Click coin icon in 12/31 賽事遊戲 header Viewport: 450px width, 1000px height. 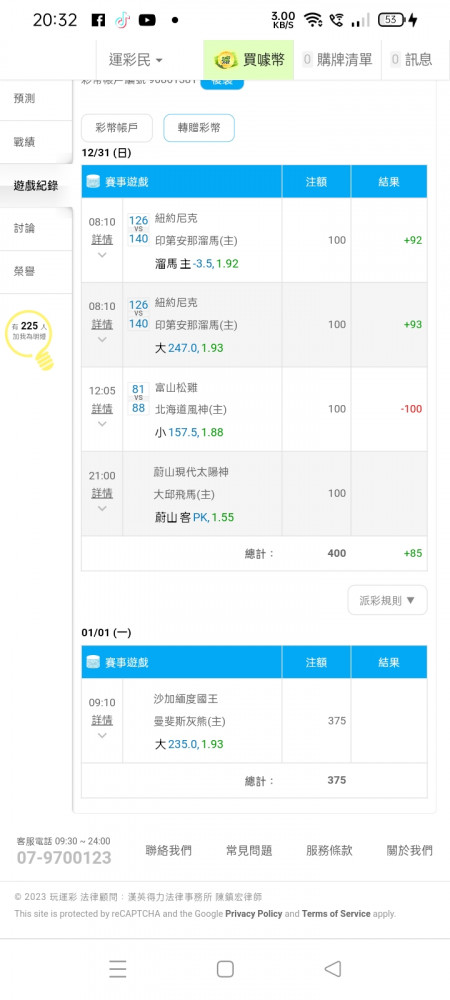click(94, 182)
